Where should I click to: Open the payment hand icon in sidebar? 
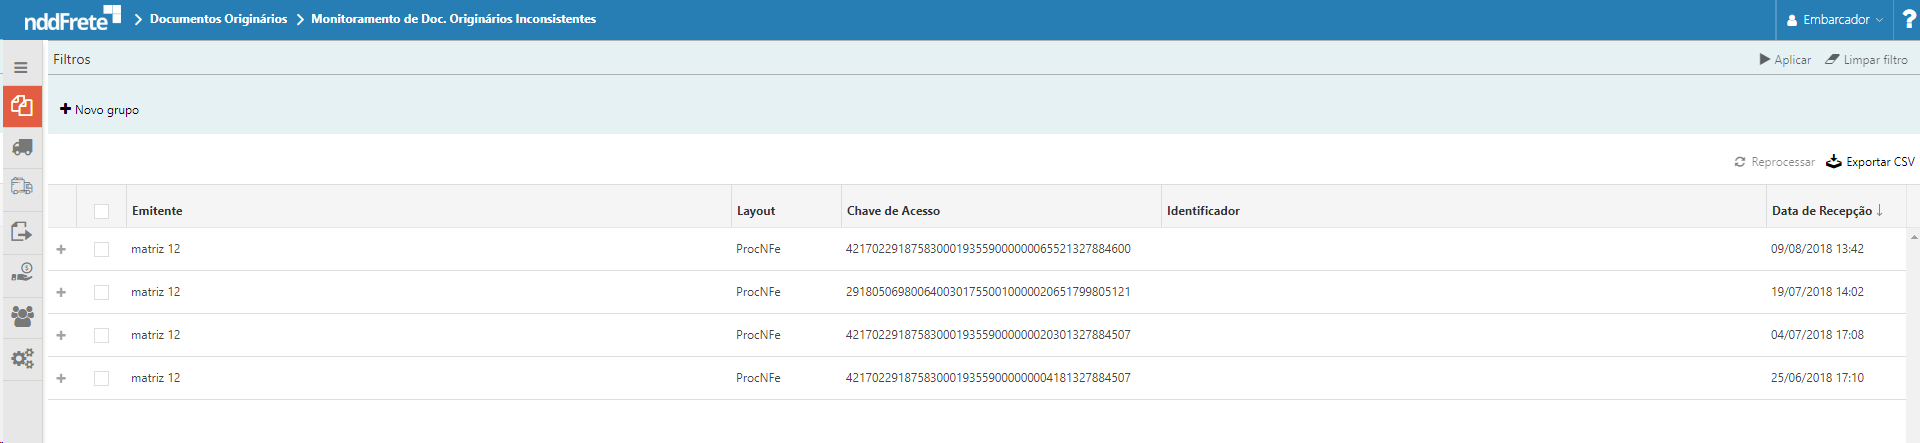tap(22, 272)
